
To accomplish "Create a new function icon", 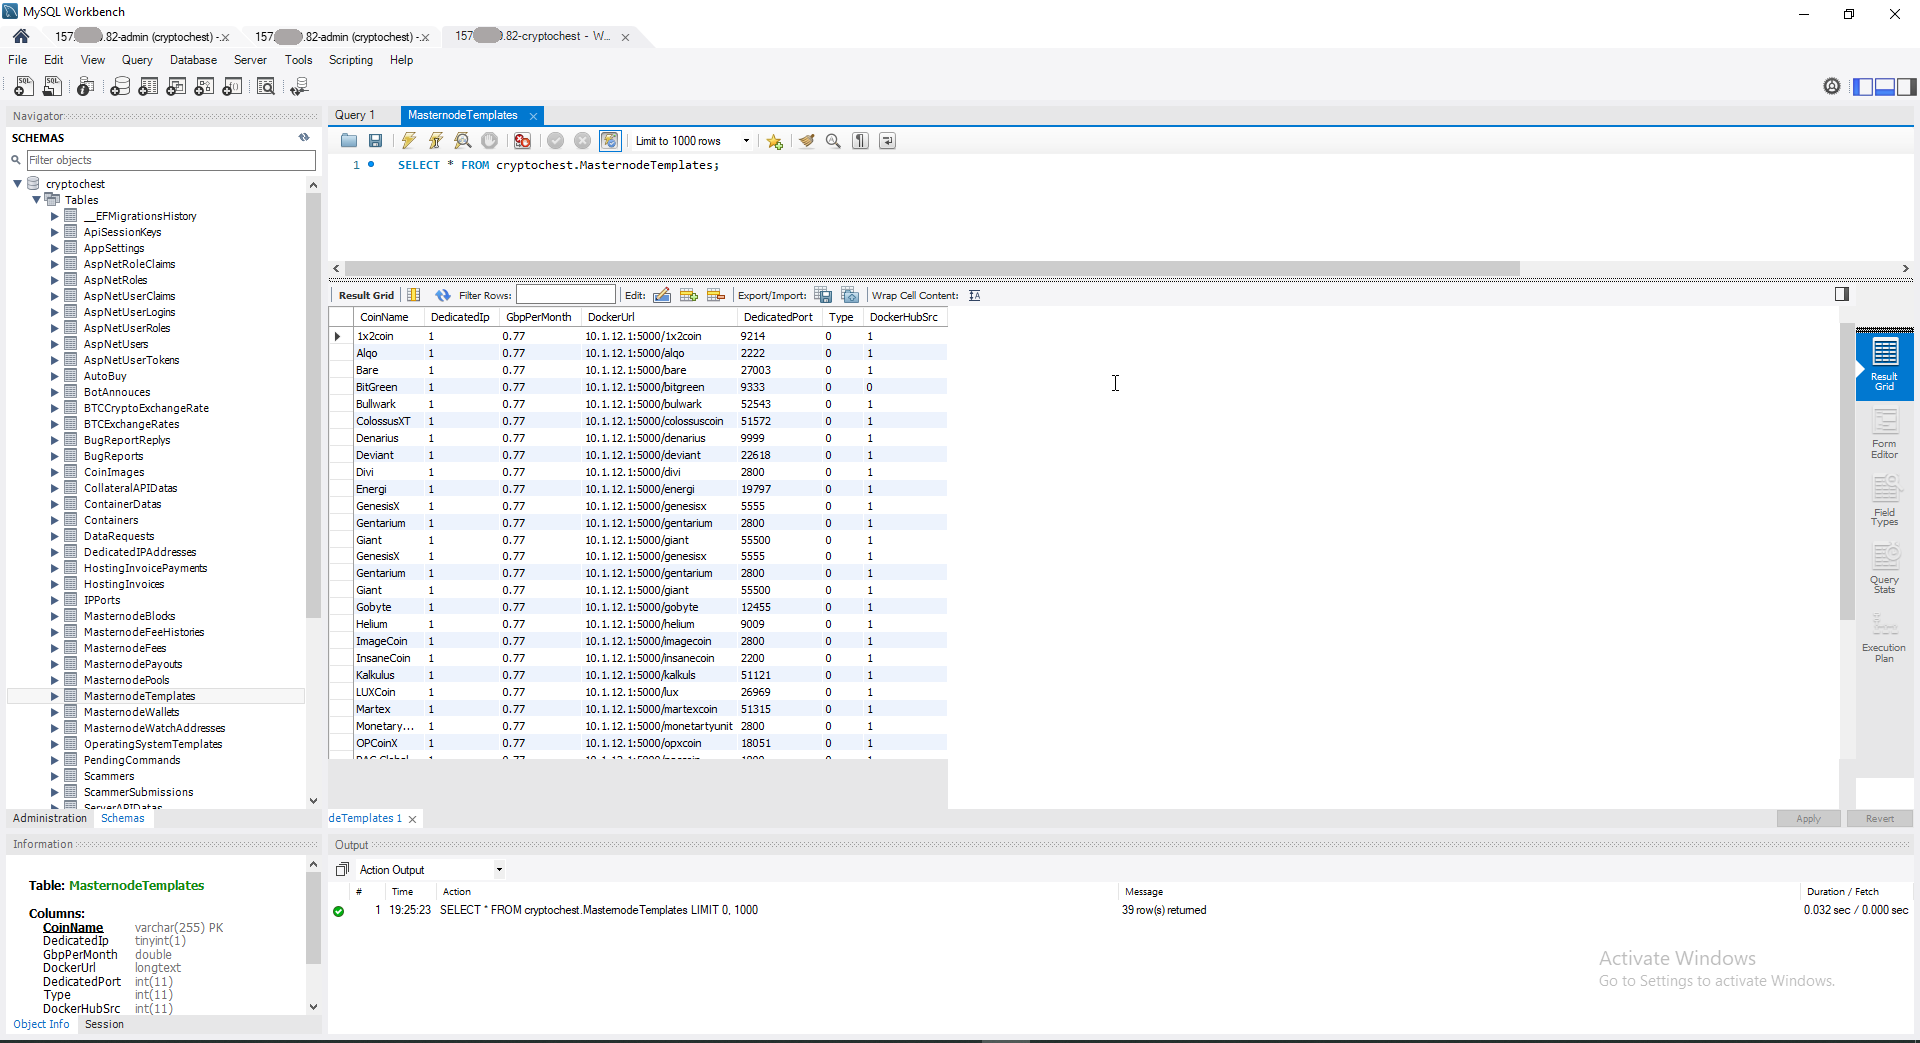I will click(232, 87).
